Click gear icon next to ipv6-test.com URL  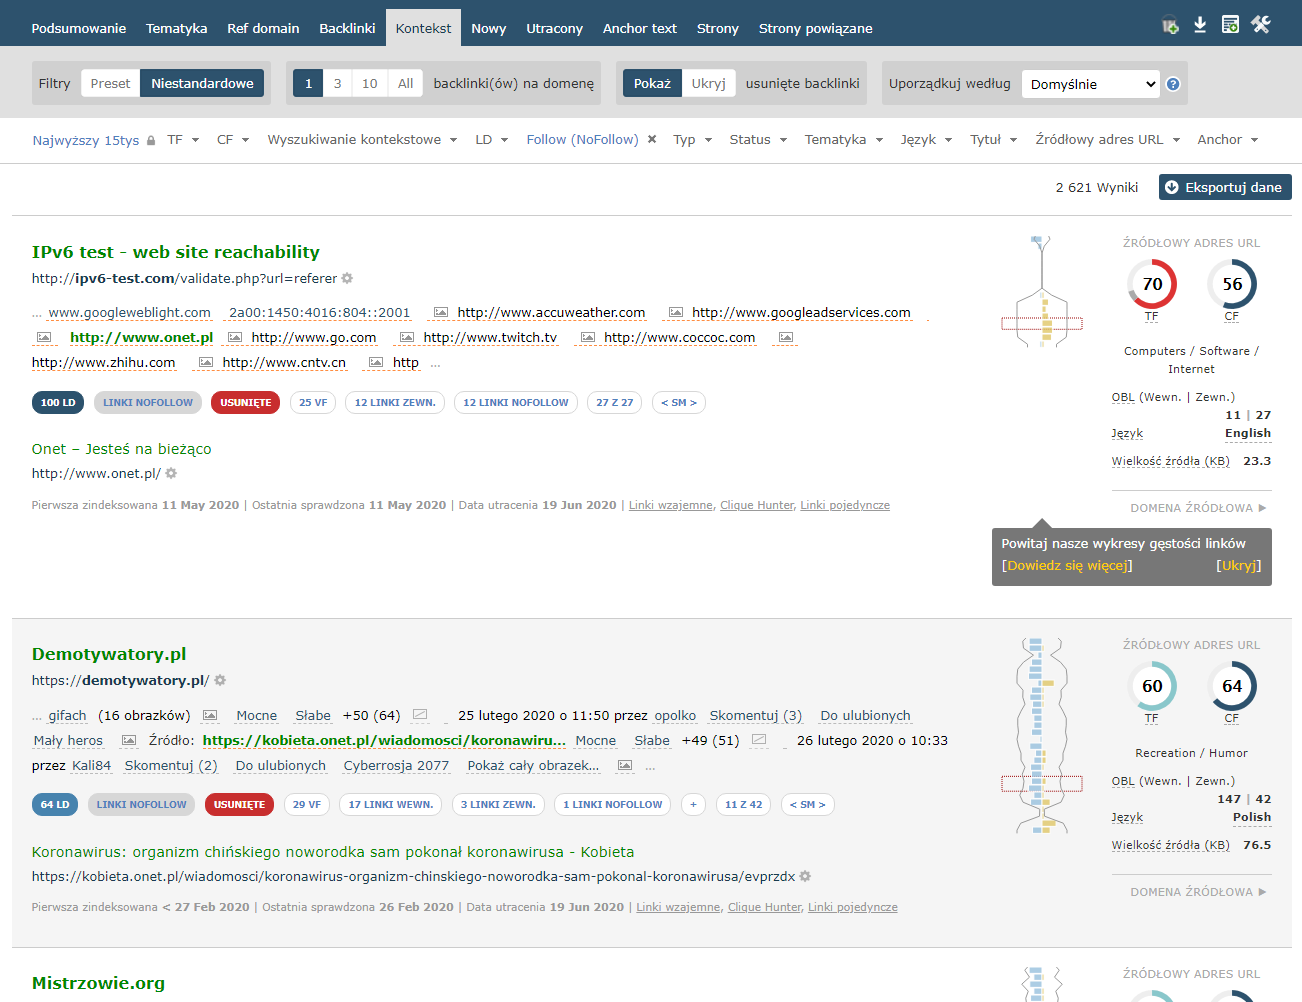tap(347, 278)
